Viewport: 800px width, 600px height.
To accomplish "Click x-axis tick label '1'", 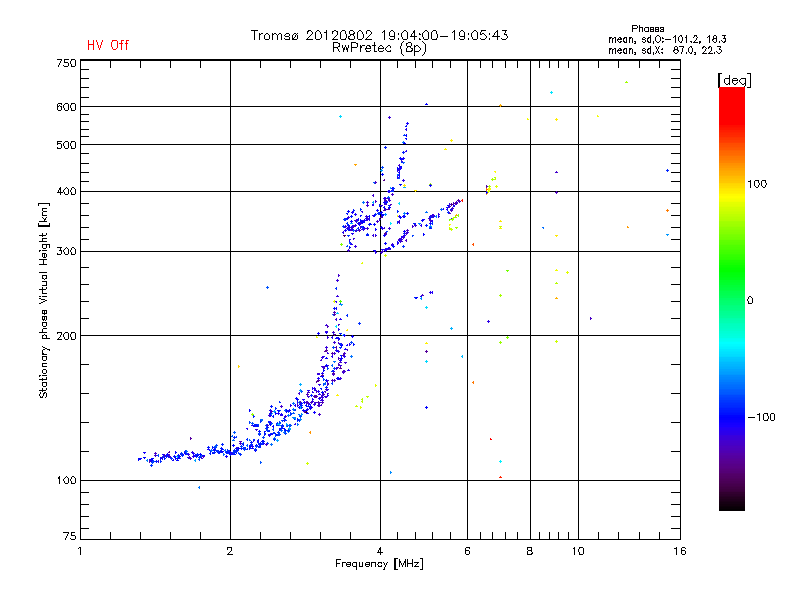I will click(x=80, y=551).
